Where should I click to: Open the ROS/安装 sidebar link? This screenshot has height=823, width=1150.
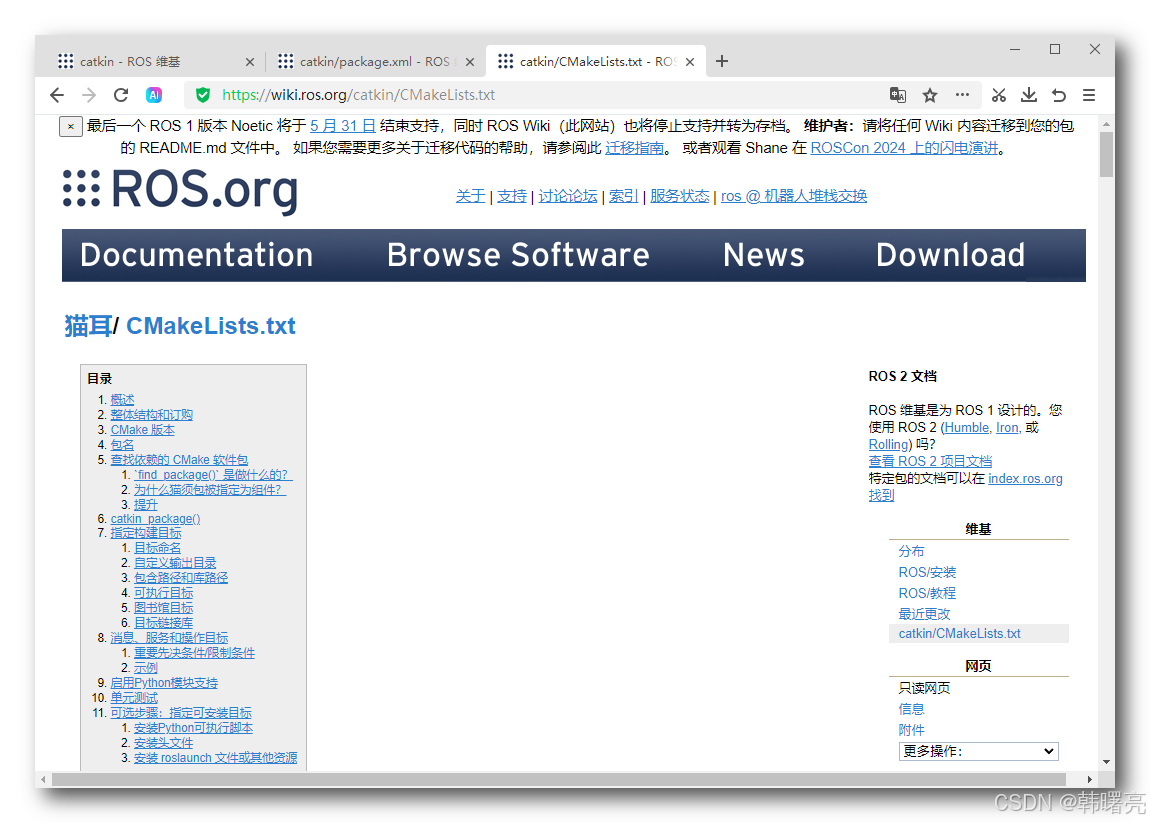pos(927,572)
